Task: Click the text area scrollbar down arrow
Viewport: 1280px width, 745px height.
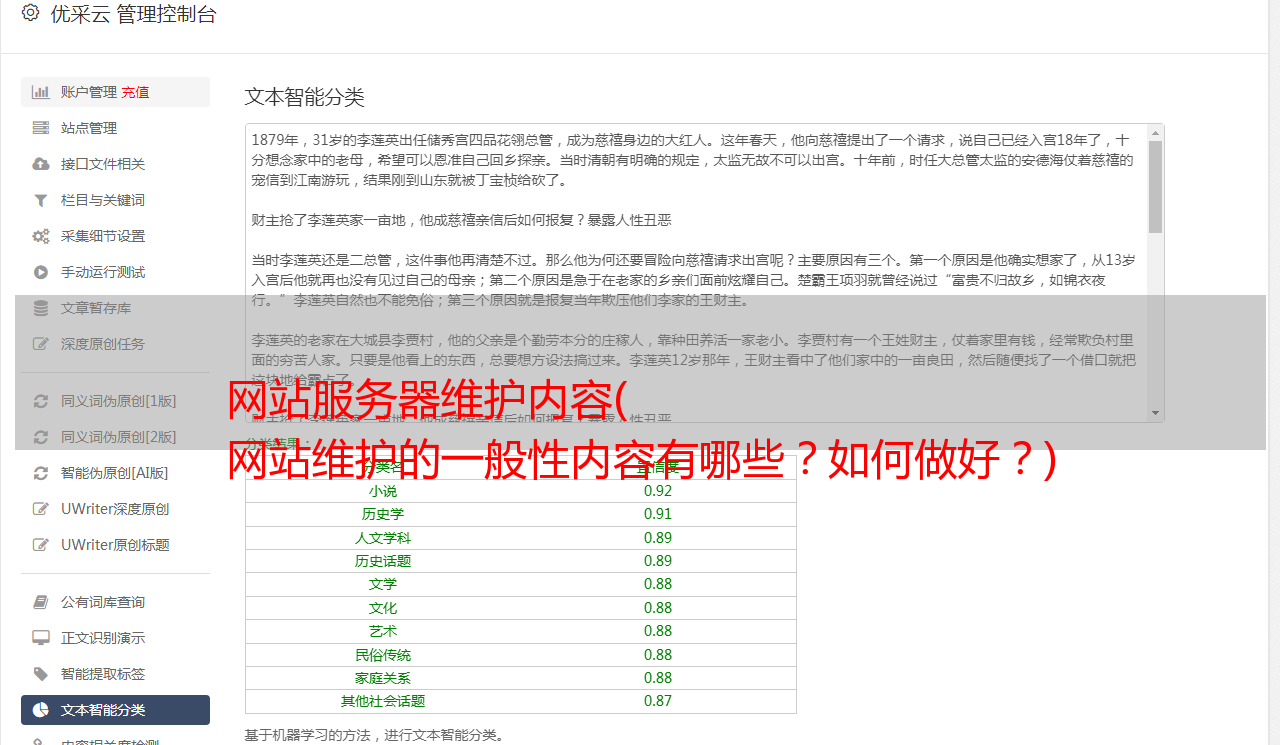Action: (x=1156, y=413)
